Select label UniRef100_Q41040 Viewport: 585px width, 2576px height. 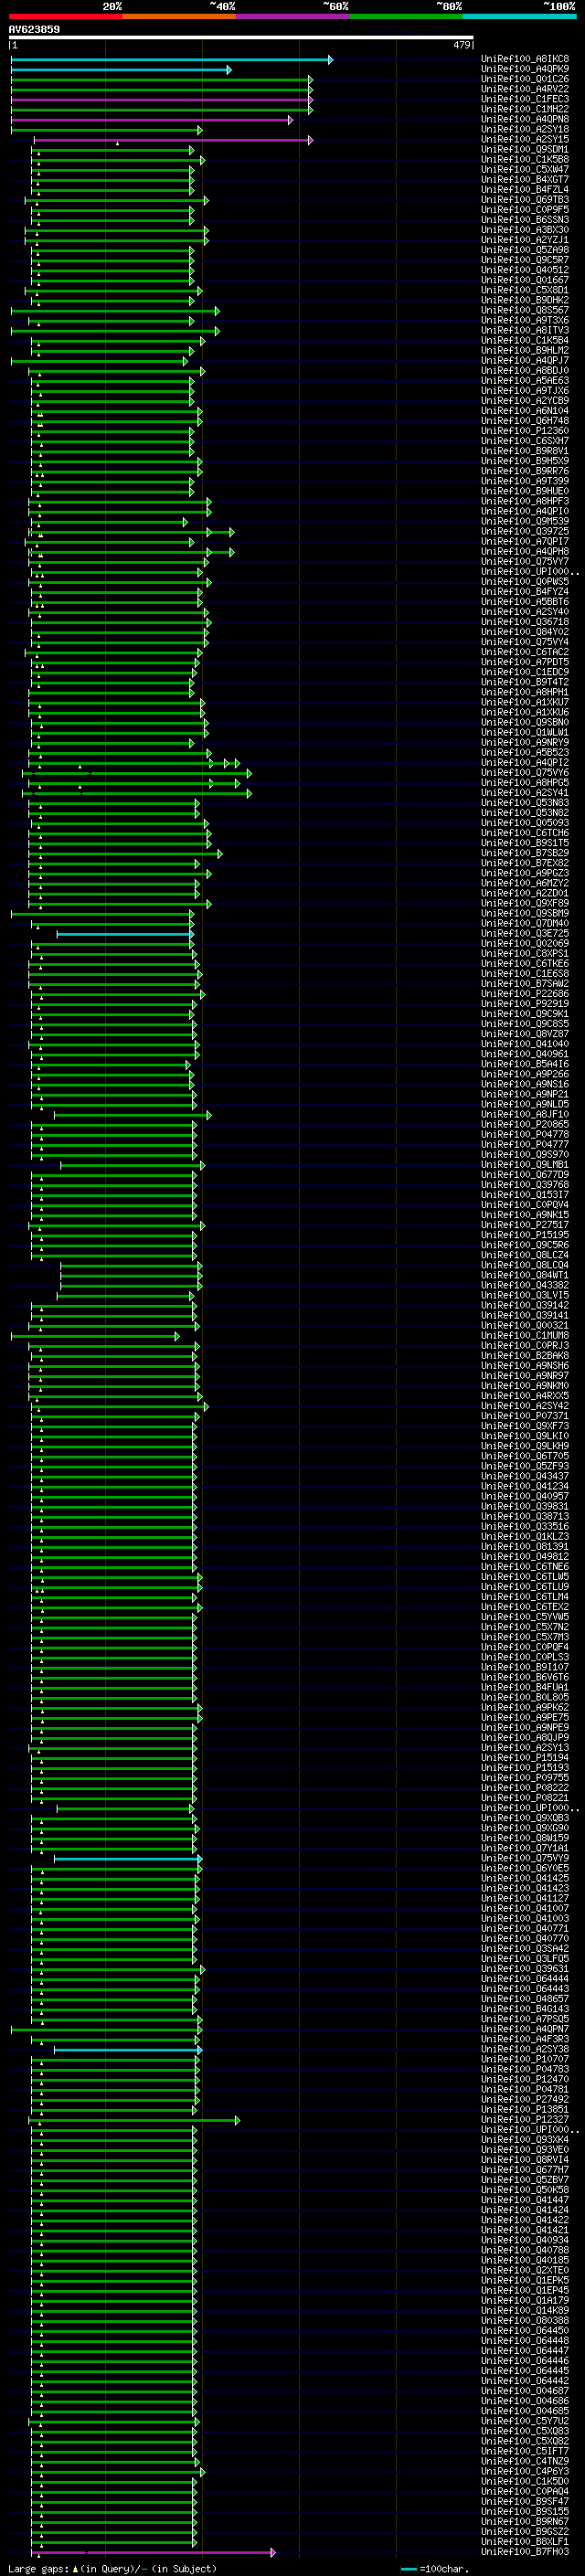pos(525,1044)
